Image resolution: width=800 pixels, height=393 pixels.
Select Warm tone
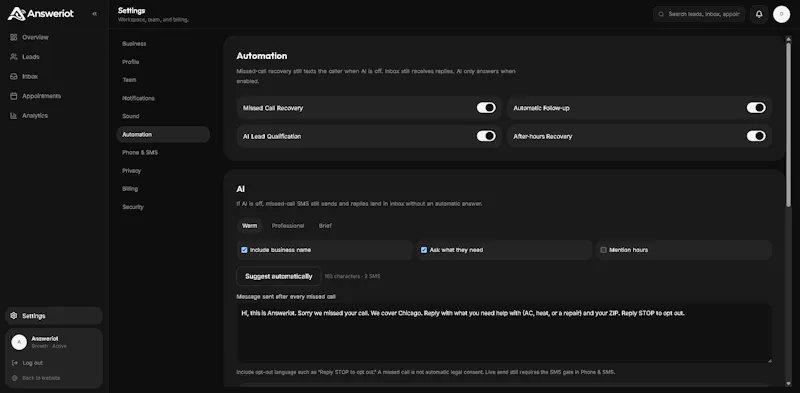click(x=249, y=226)
